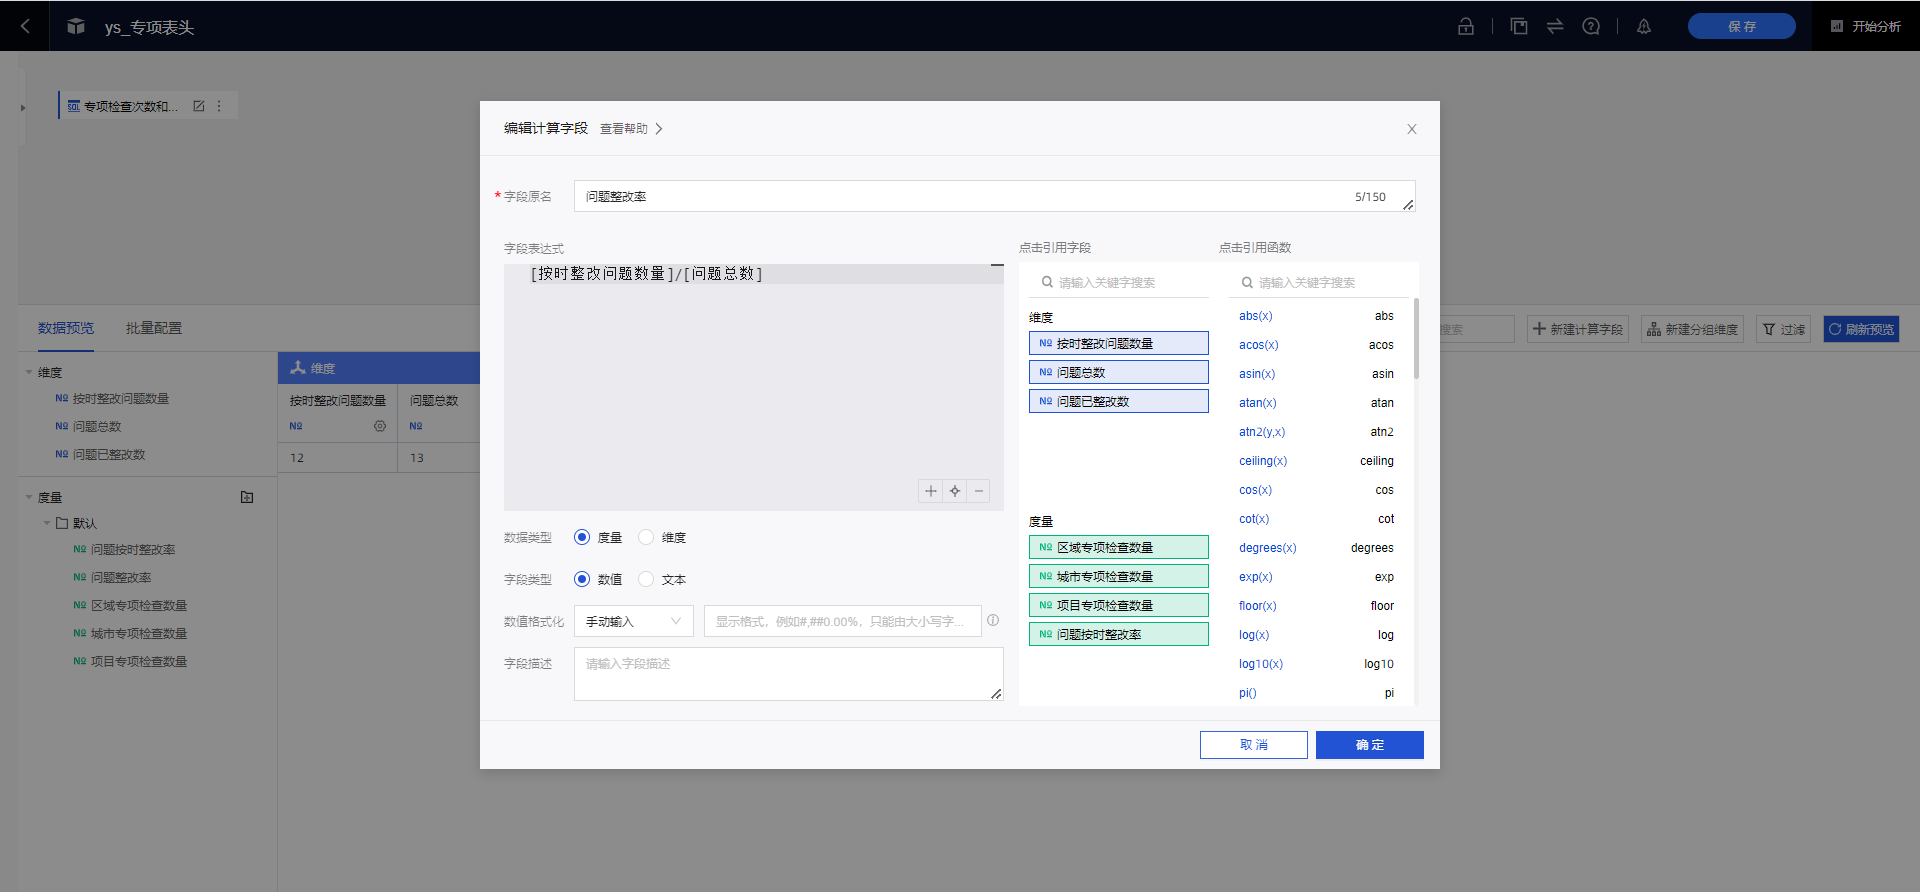Click the 字段原名 input field

(x=995, y=196)
